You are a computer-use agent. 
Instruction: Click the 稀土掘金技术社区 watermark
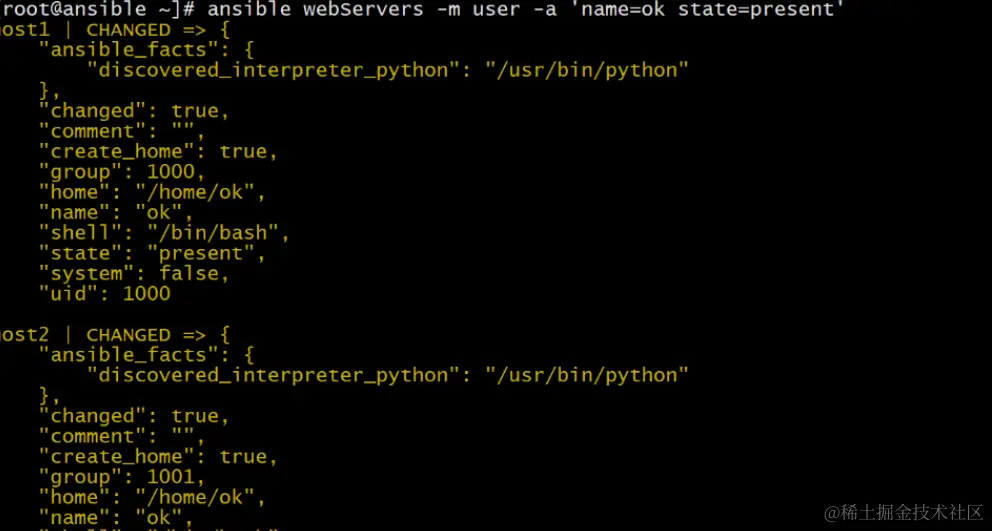(903, 512)
